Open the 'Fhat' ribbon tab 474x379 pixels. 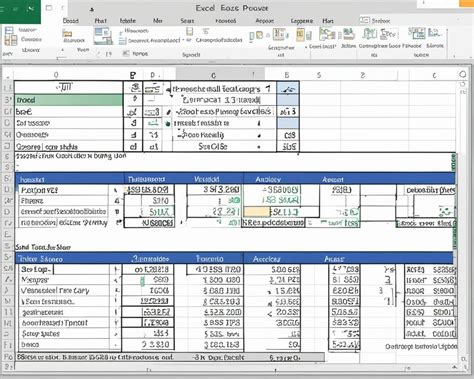100,21
